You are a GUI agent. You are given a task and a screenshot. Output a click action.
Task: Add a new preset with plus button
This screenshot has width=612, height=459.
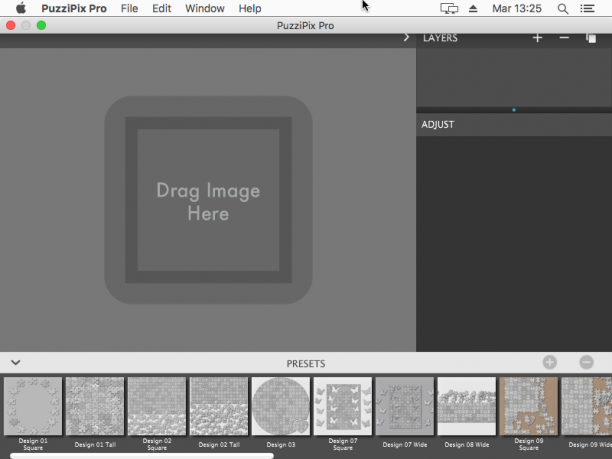(550, 363)
